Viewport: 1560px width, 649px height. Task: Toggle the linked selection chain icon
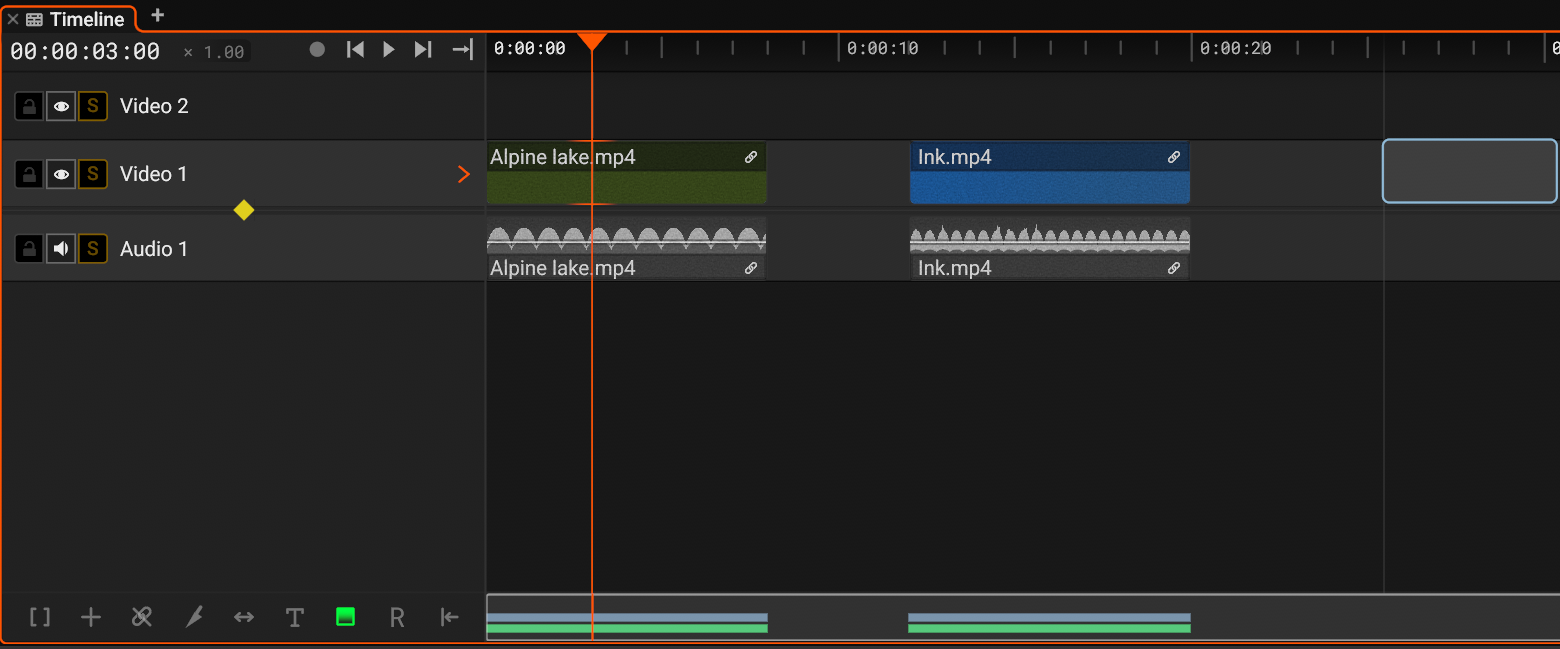142,617
